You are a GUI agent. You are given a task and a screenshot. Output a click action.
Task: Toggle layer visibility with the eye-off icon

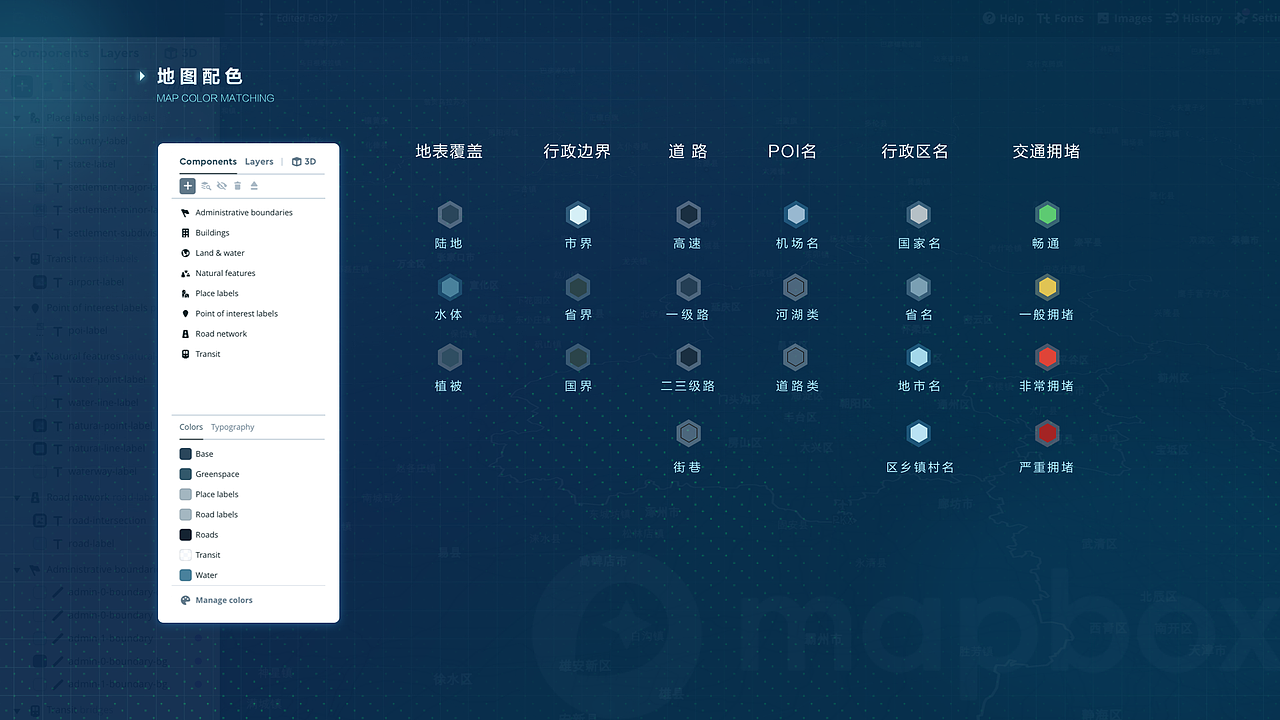[221, 186]
